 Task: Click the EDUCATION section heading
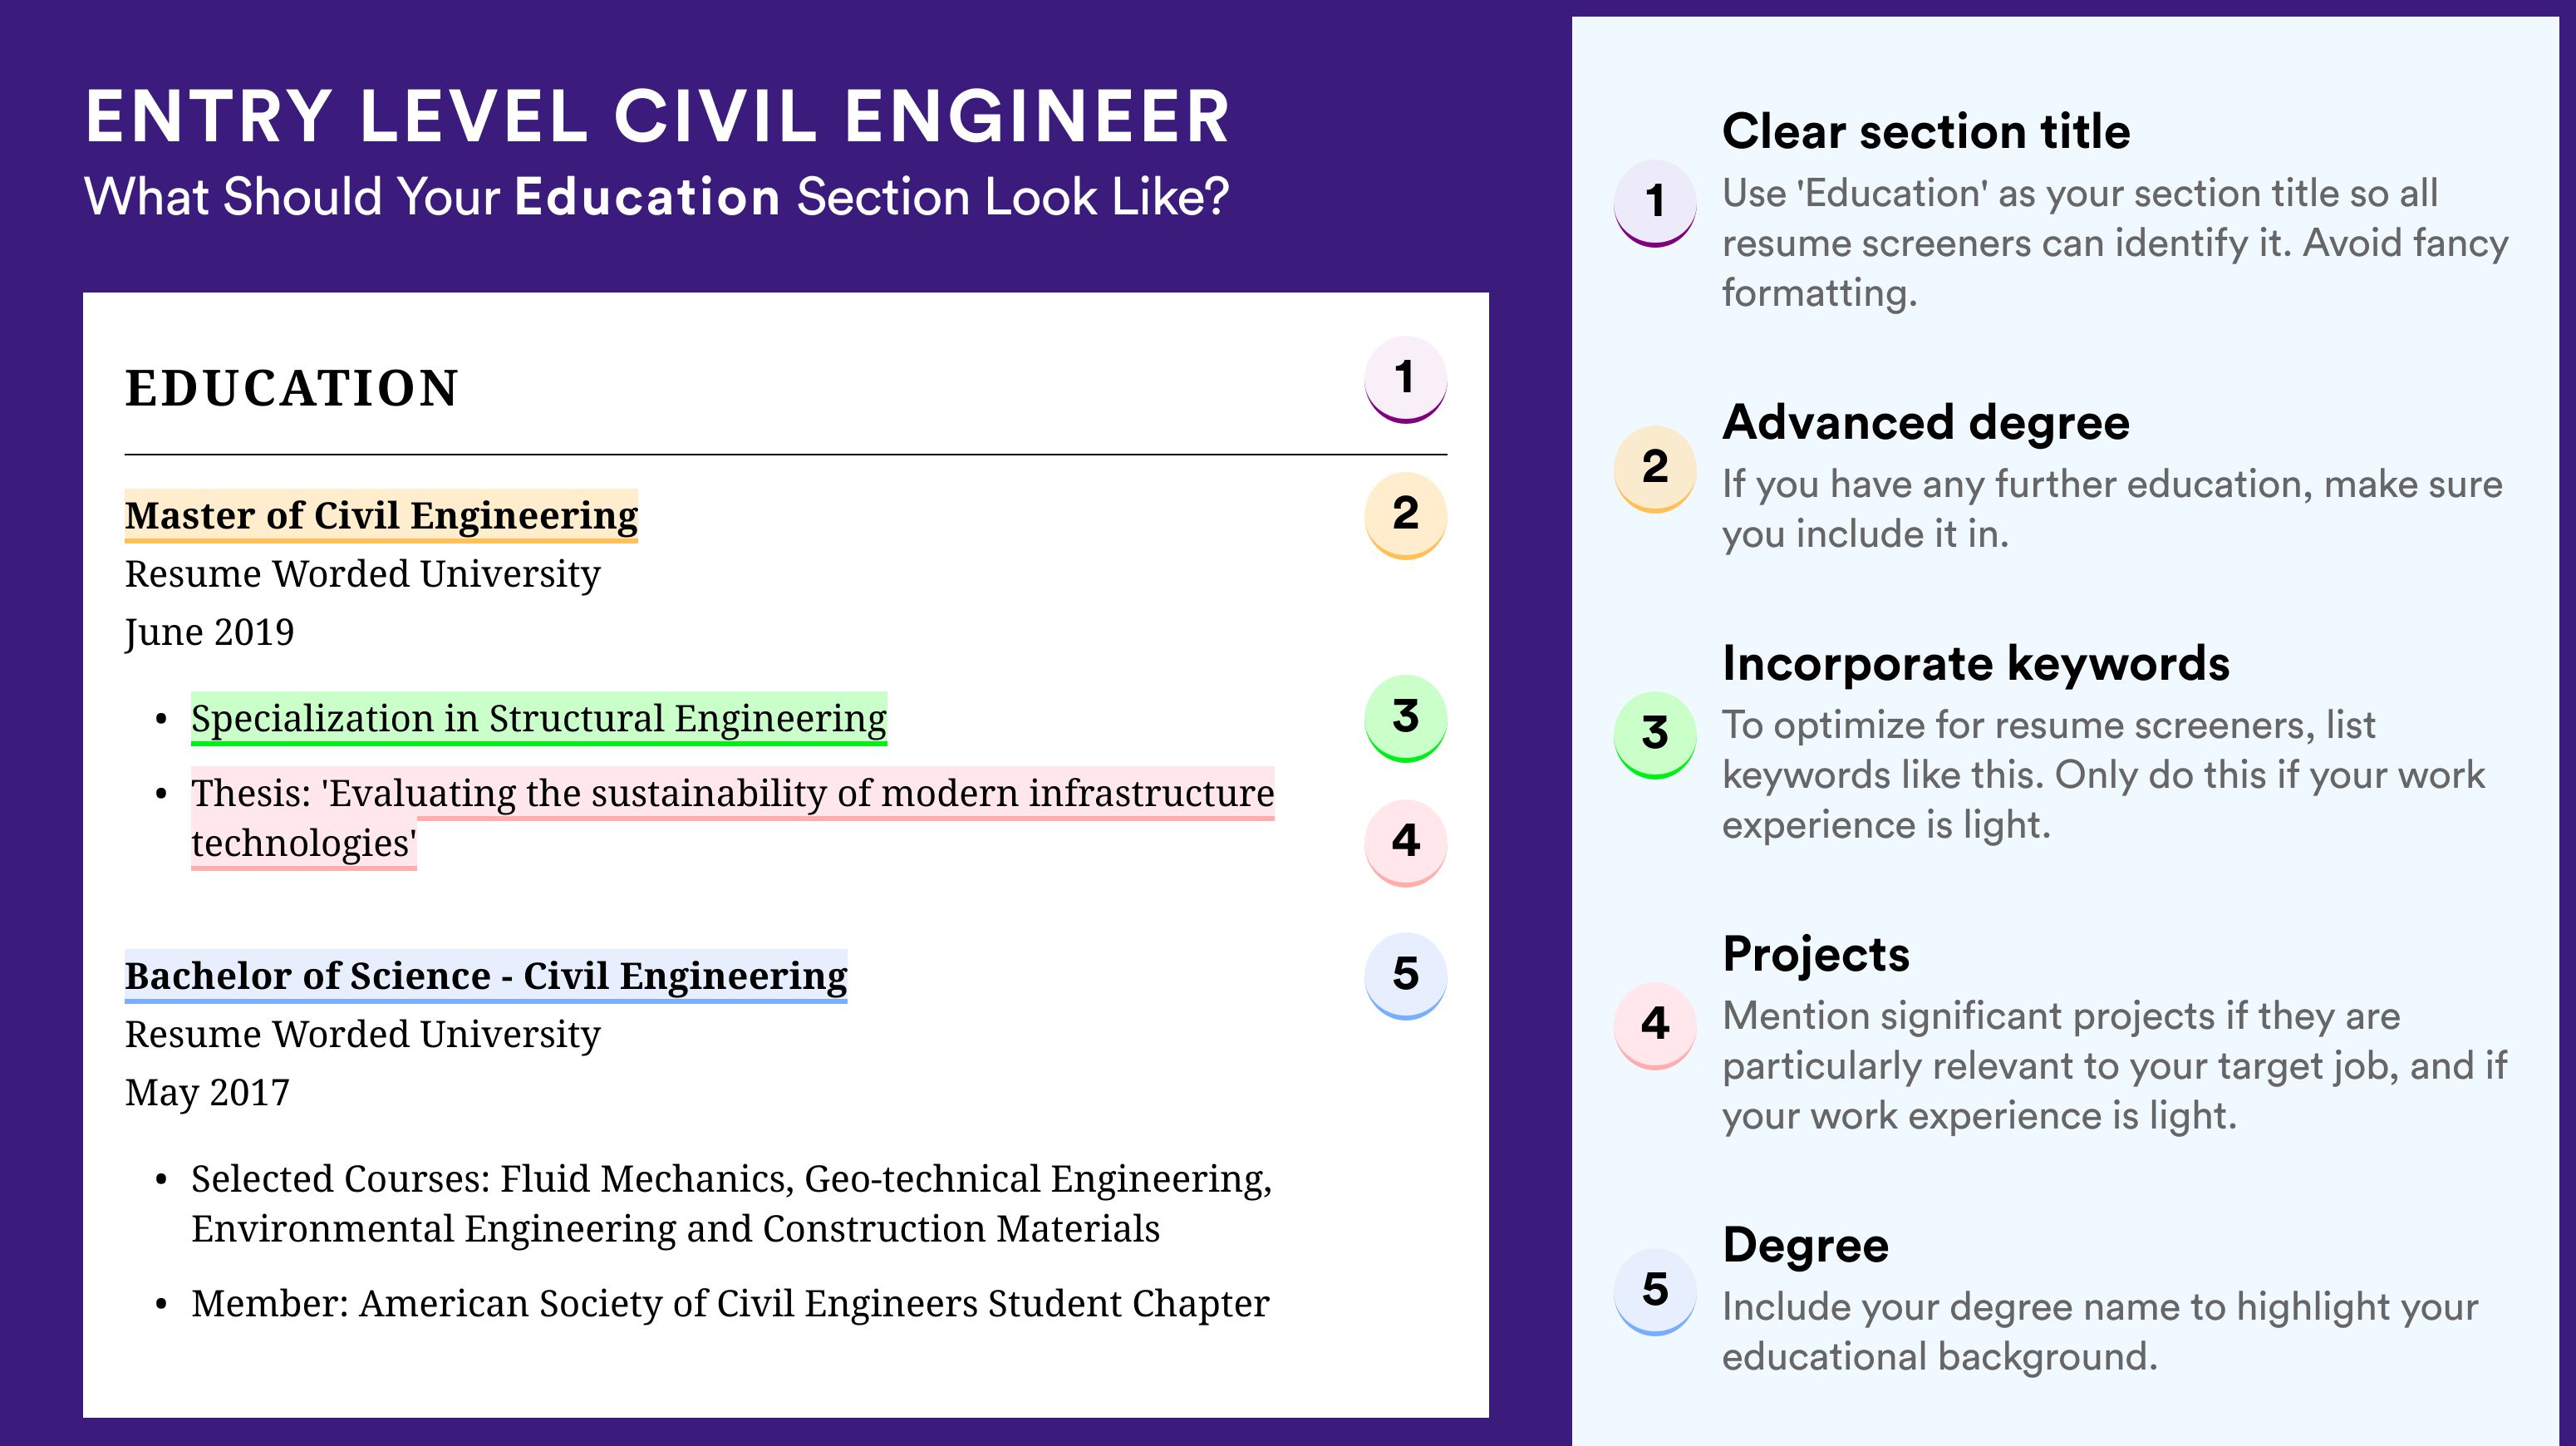tap(292, 388)
